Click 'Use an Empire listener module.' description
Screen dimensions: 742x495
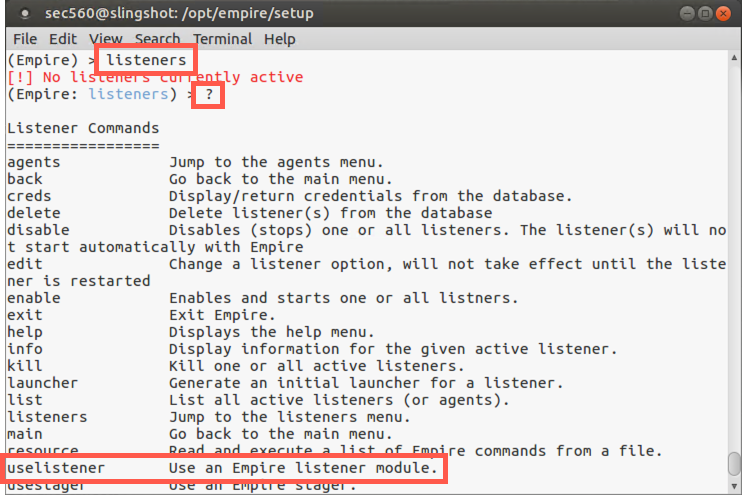point(303,468)
